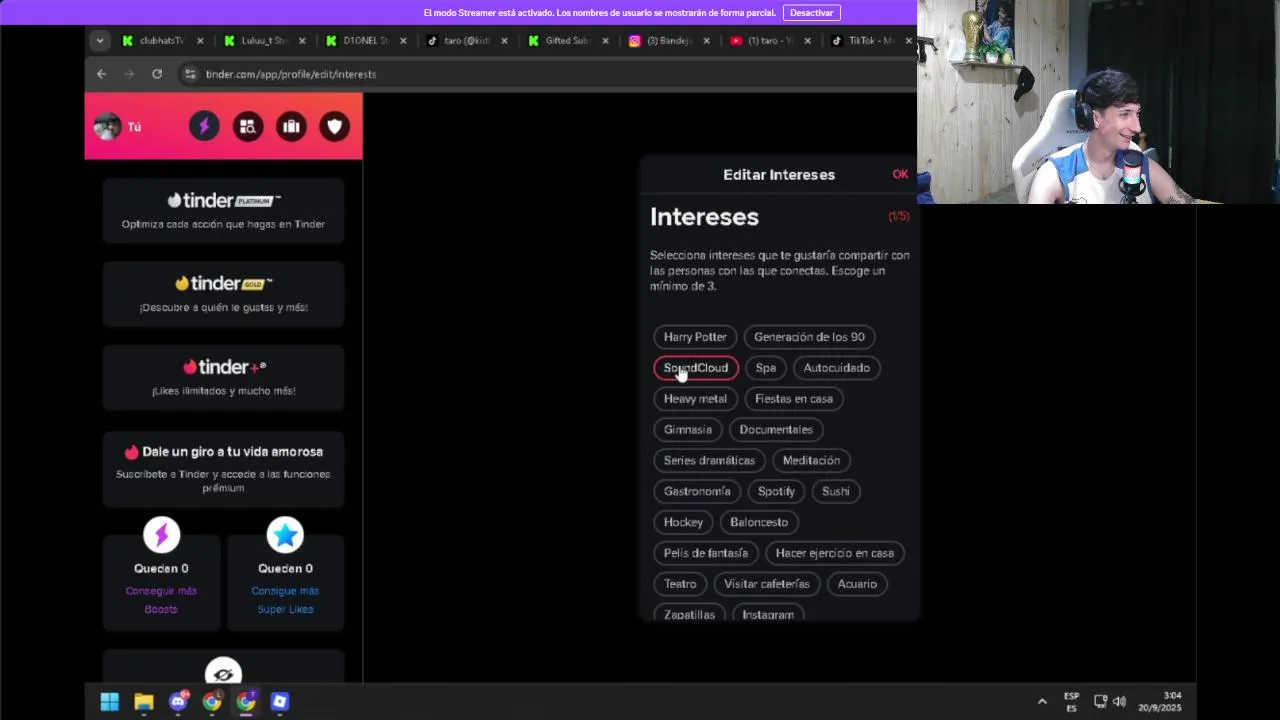
Task: Deselect the SoundCloud interest chip
Action: [696, 368]
